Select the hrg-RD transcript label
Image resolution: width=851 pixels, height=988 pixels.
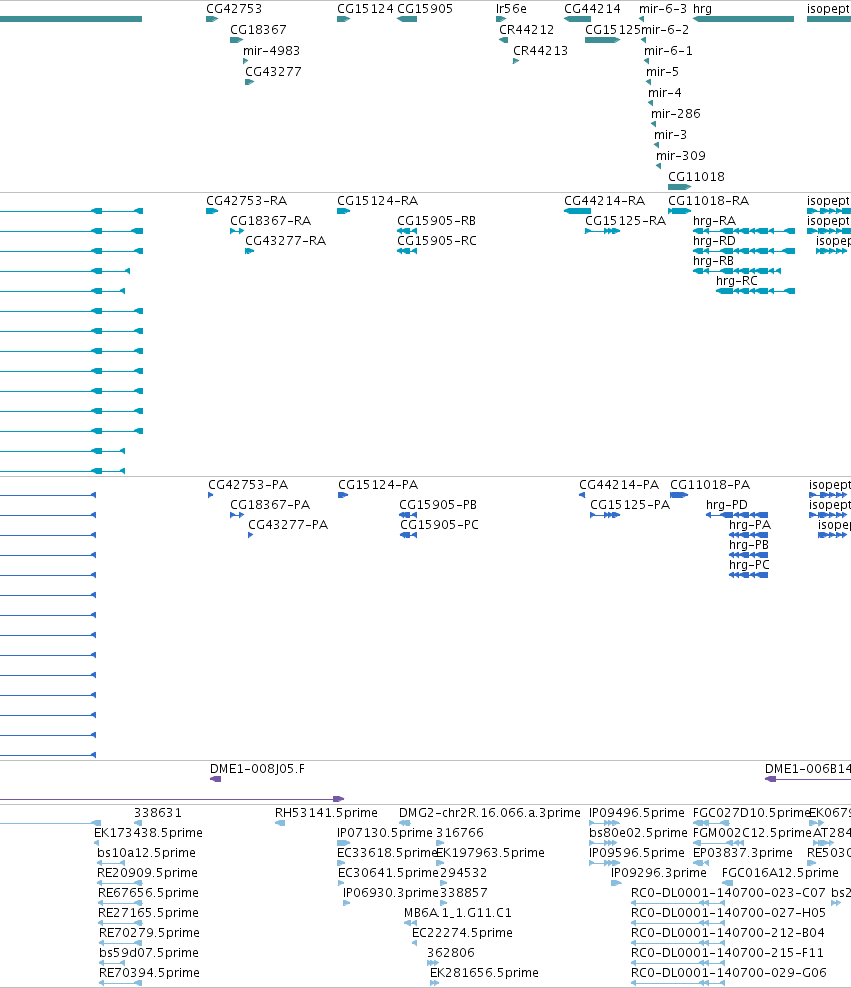(x=714, y=241)
